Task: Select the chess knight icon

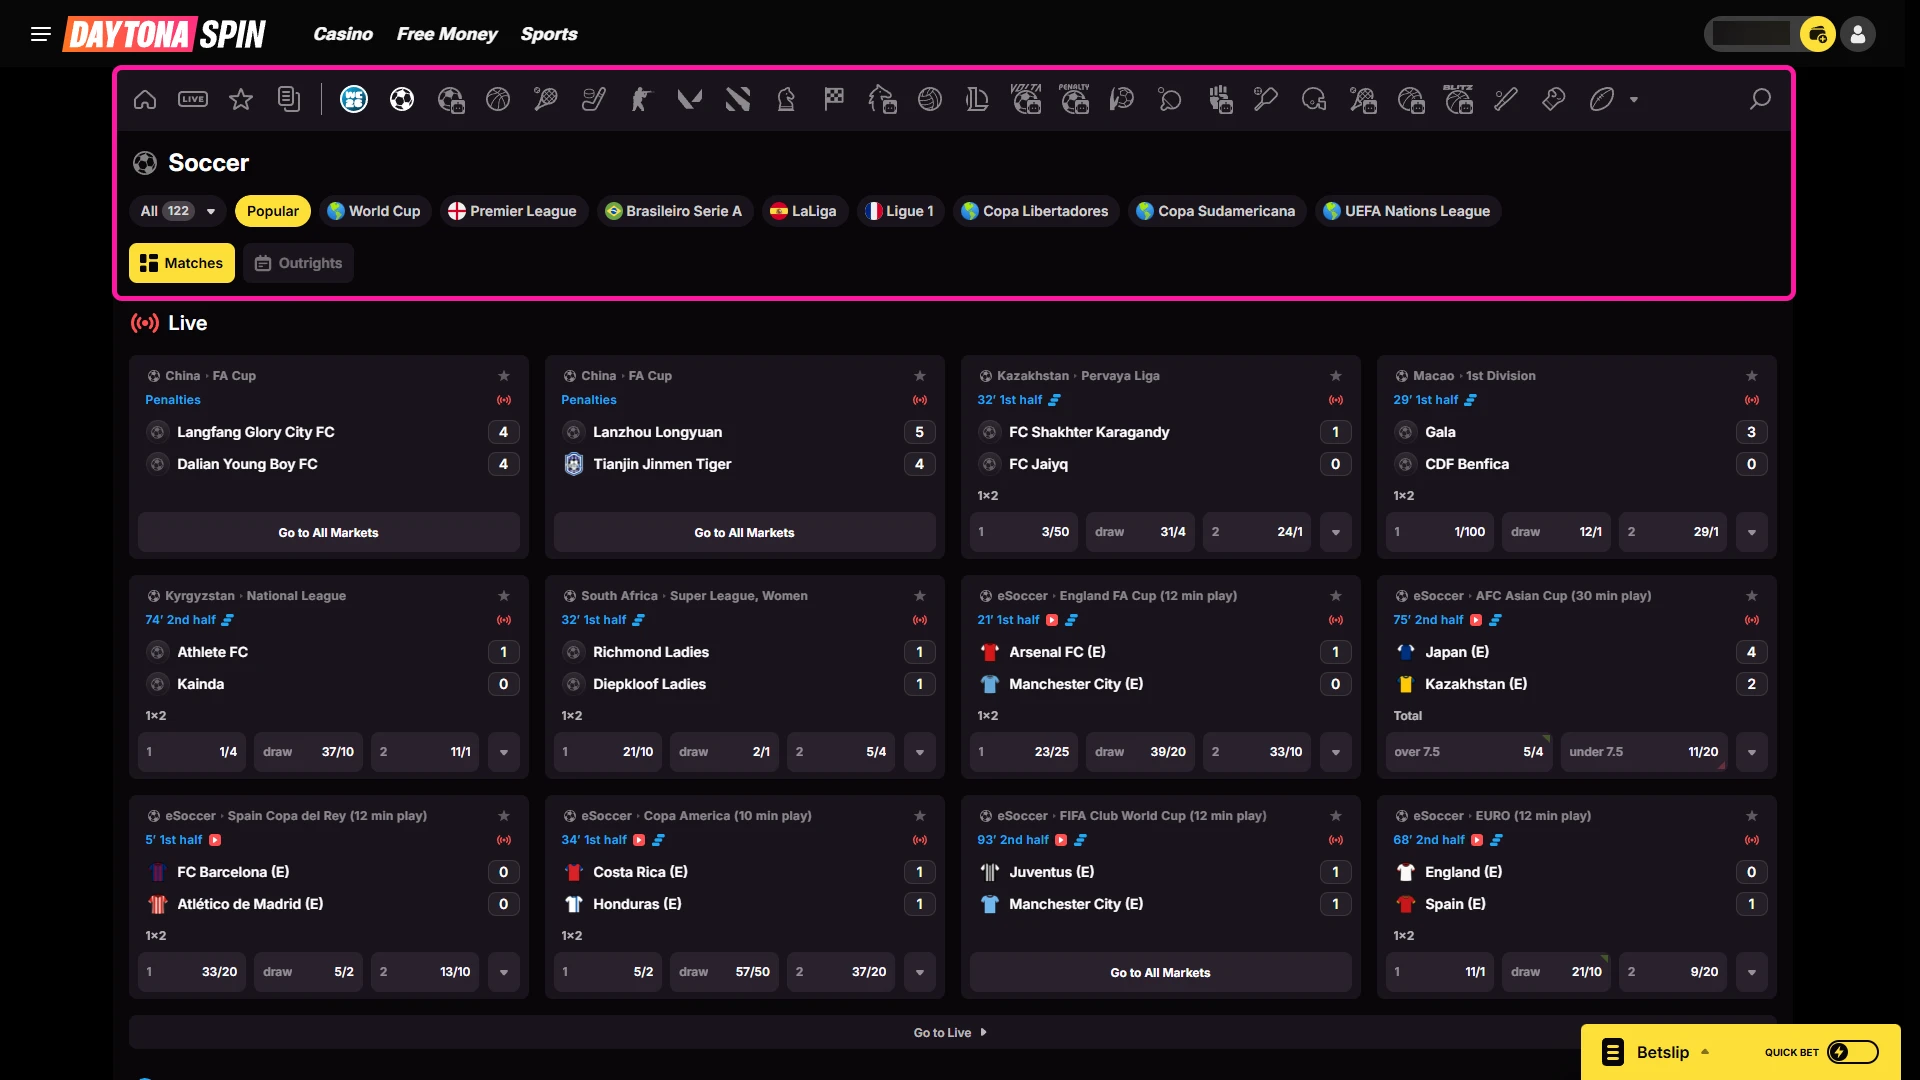Action: tap(786, 99)
